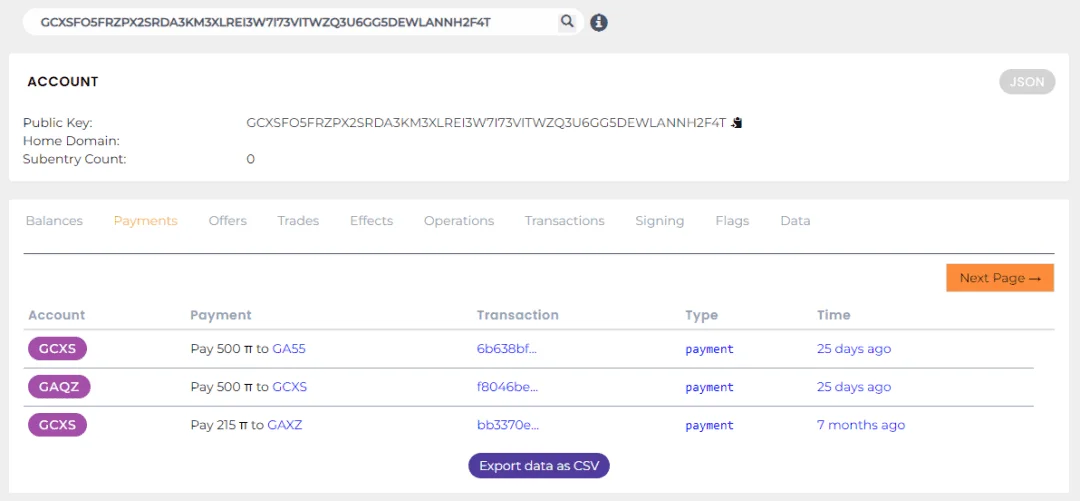Viewport: 1080px width, 501px height.
Task: Open transaction bb3370e...
Action: (508, 425)
